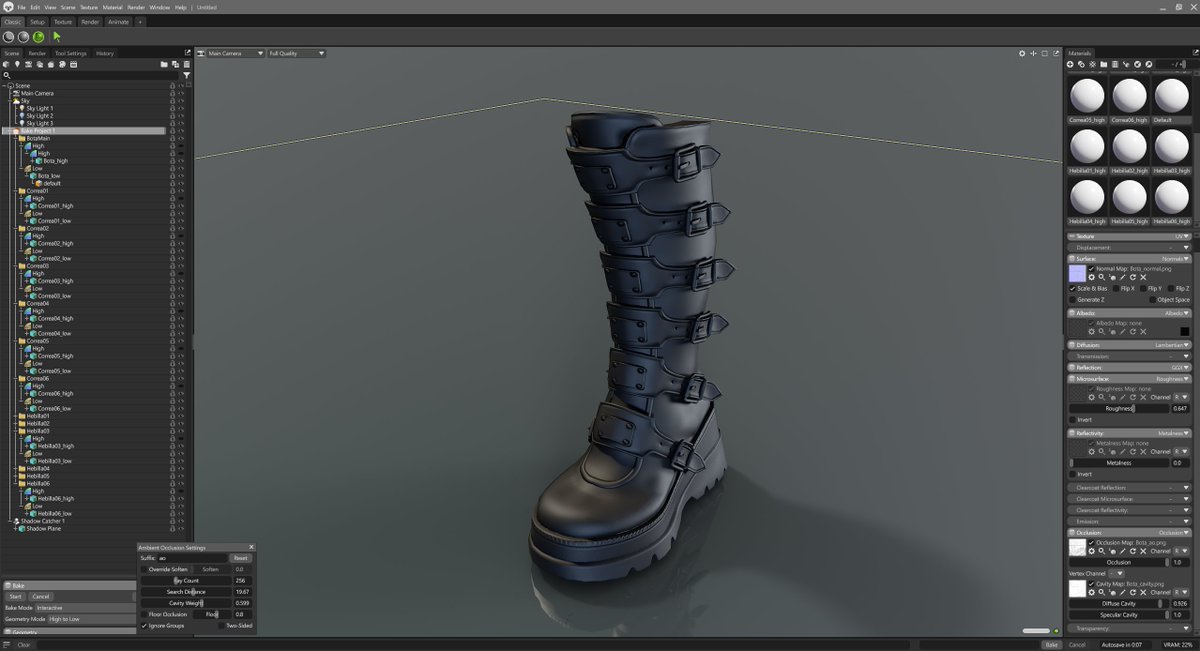The height and width of the screenshot is (651, 1200).
Task: Click the new folder icon in Scene panel
Action: (x=164, y=64)
